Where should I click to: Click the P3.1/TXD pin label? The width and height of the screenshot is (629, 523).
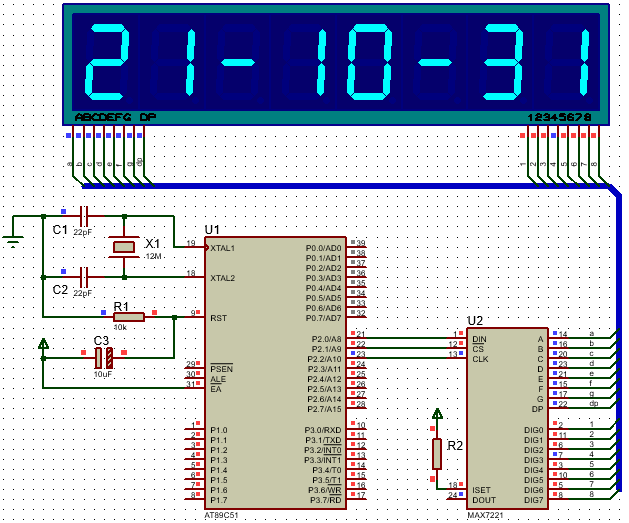(323, 440)
